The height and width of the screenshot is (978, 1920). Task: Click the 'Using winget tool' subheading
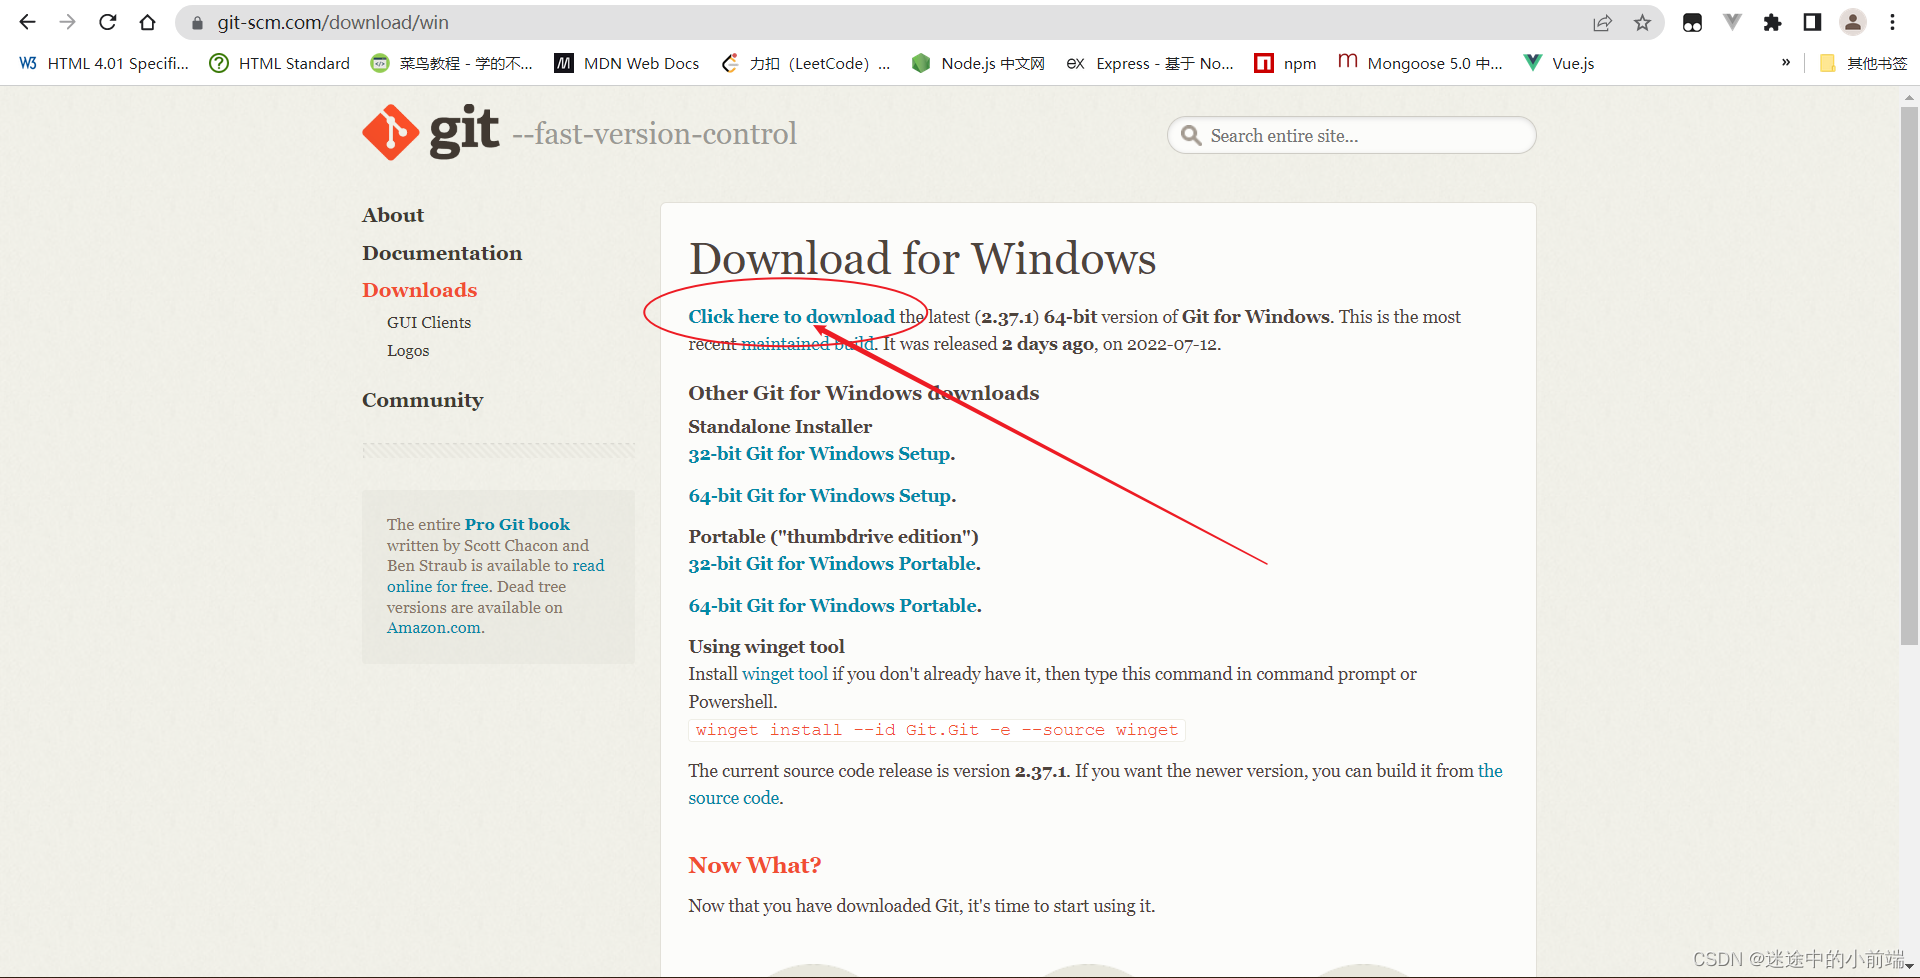[766, 647]
